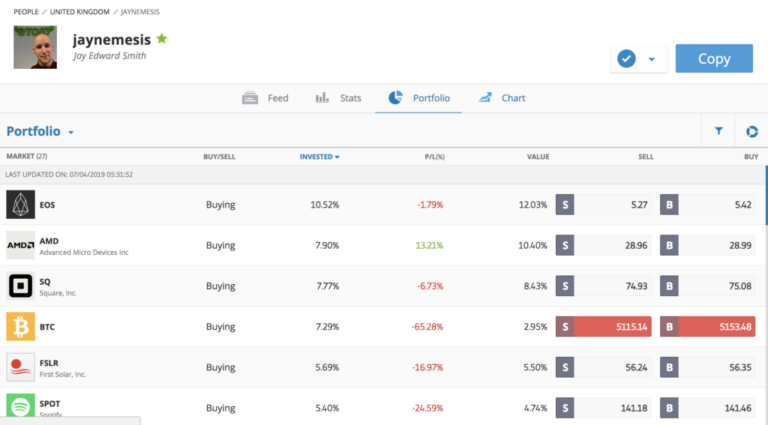Click the EOS buy button 5.42
This screenshot has width=768, height=425.
pos(707,205)
